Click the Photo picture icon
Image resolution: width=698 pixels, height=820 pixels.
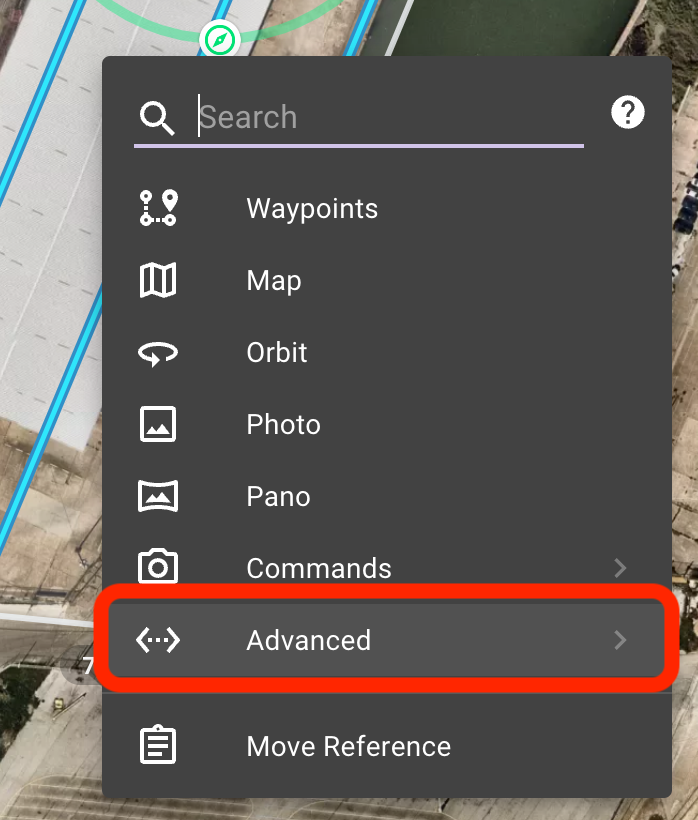click(x=158, y=424)
